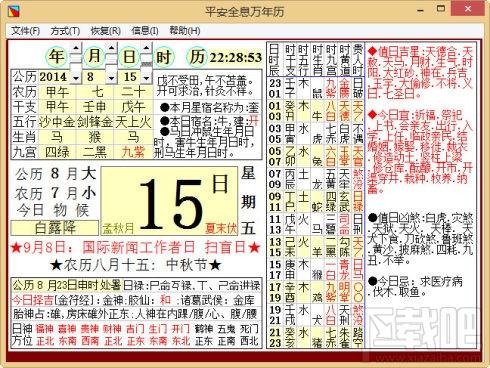
Task: Click the 01-03 癸丑 hour row
Action: 316,111
